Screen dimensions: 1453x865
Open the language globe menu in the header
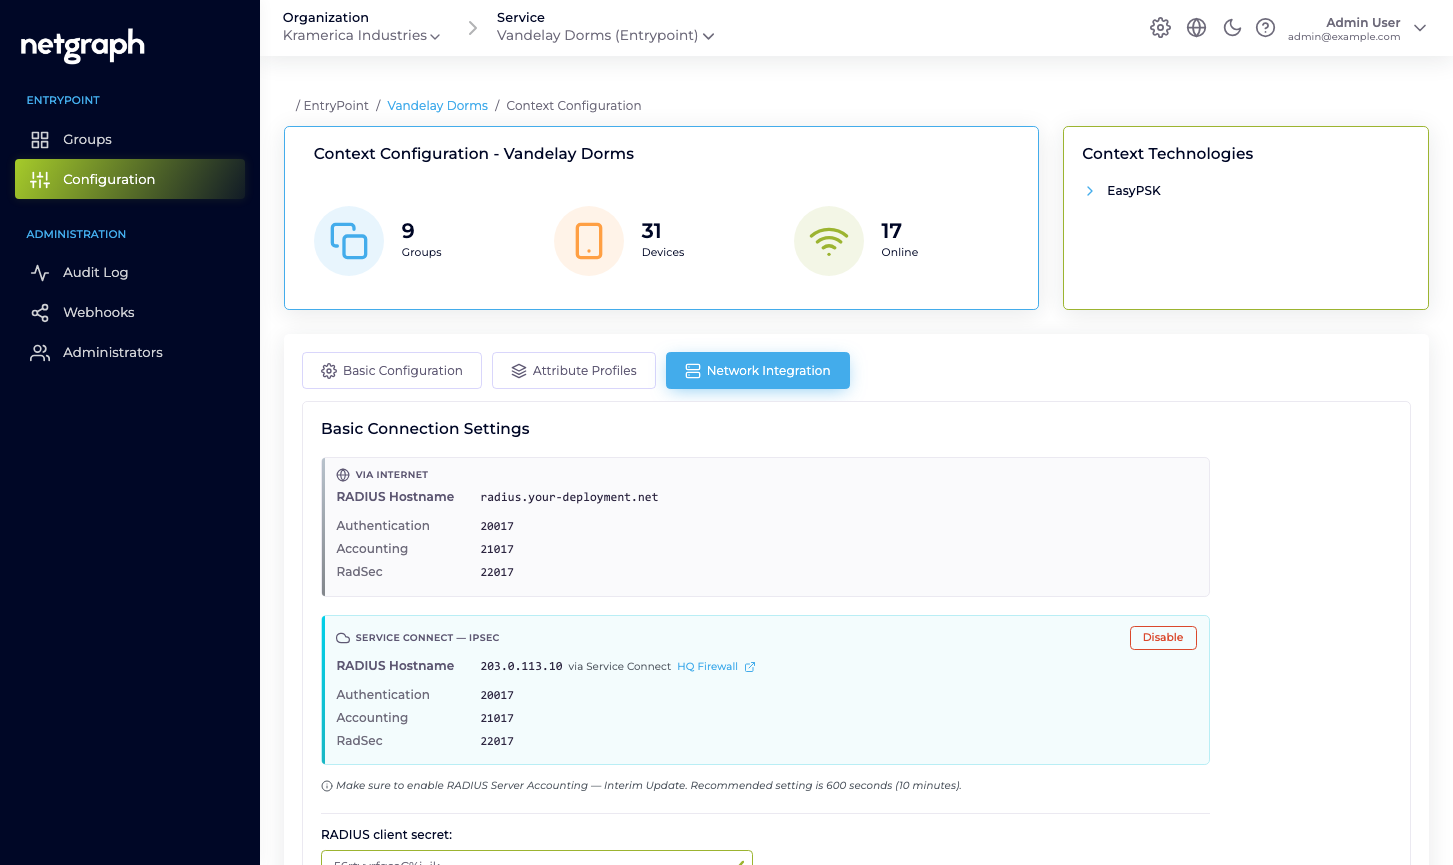tap(1196, 28)
